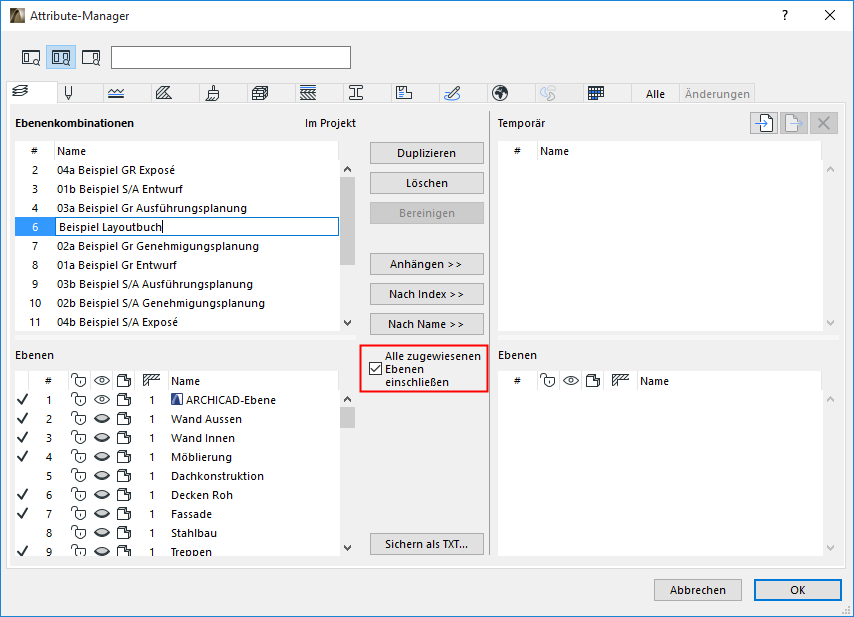The height and width of the screenshot is (617, 854).
Task: Open the help question mark
Action: 785,15
